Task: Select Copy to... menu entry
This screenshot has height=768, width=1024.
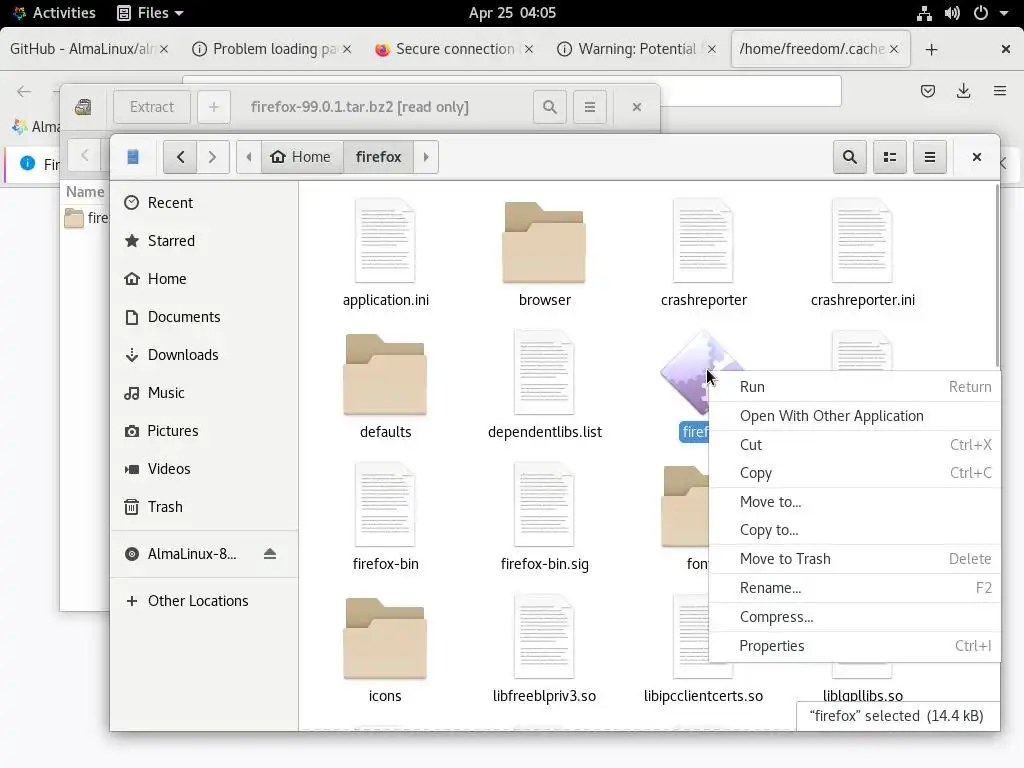Action: click(854, 530)
